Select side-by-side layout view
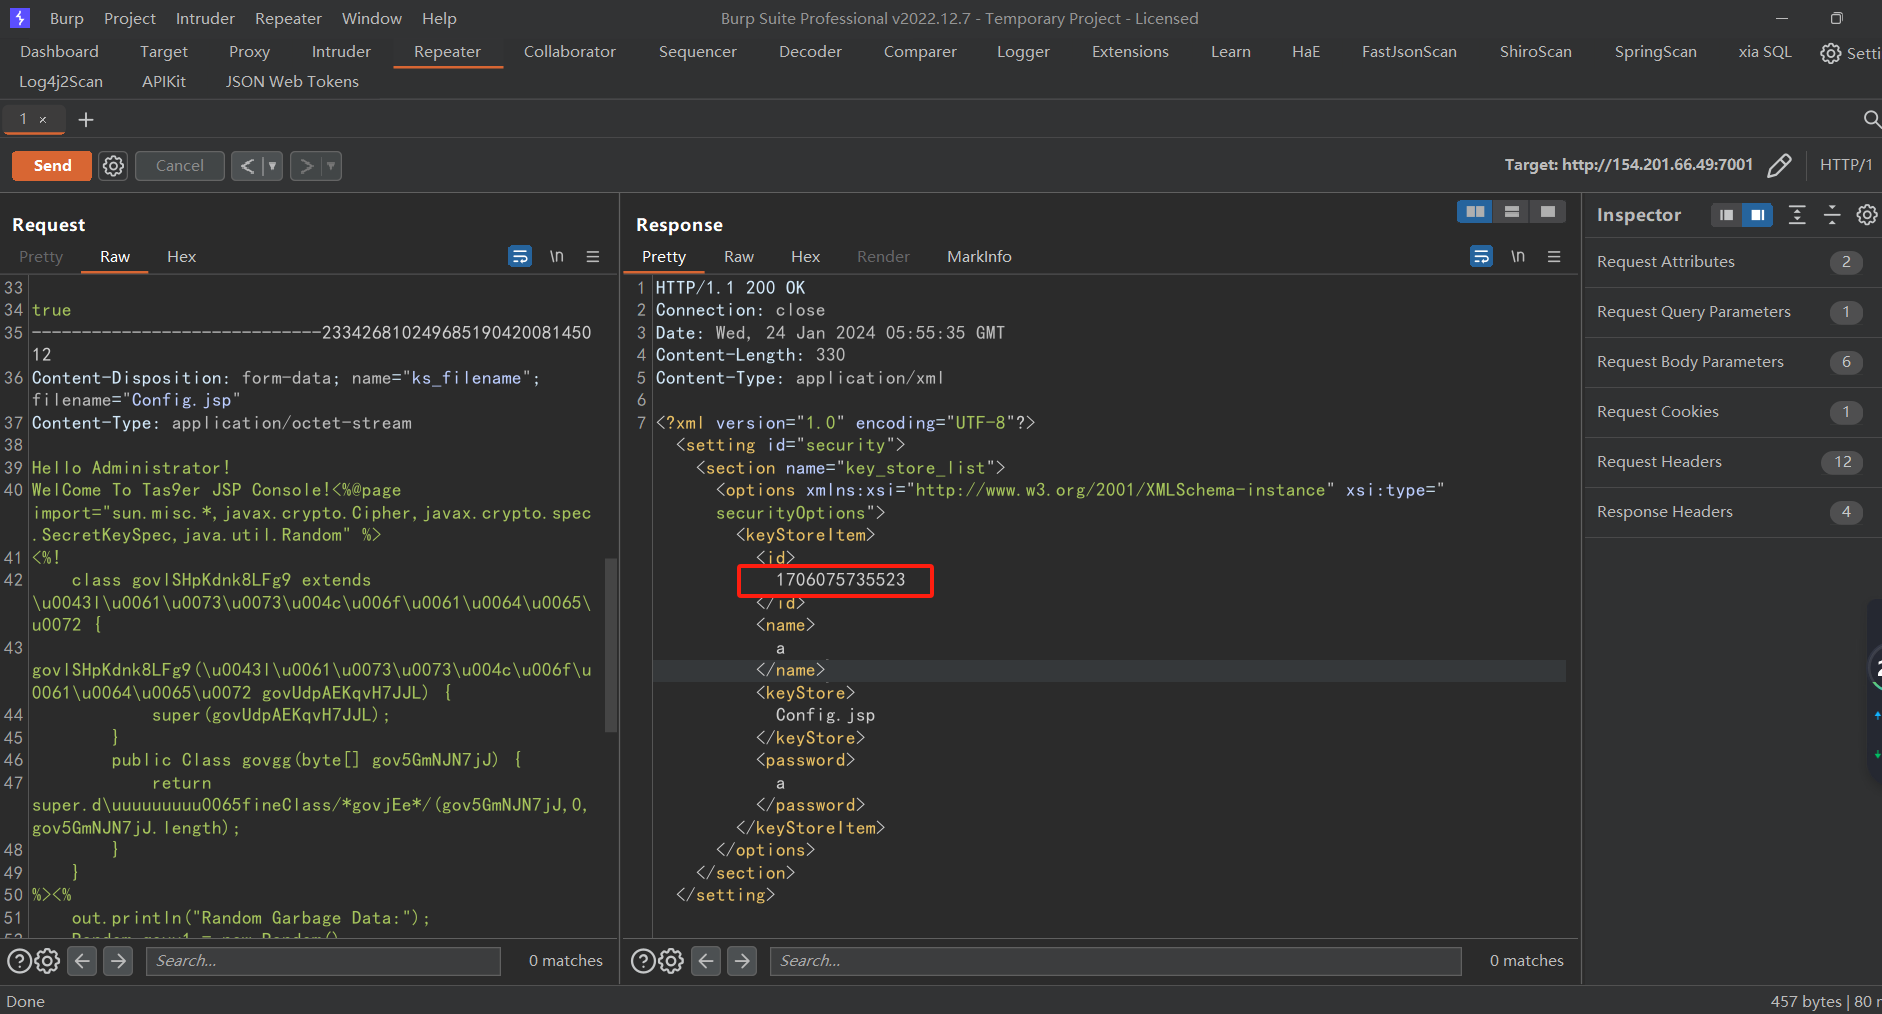 tap(1475, 212)
